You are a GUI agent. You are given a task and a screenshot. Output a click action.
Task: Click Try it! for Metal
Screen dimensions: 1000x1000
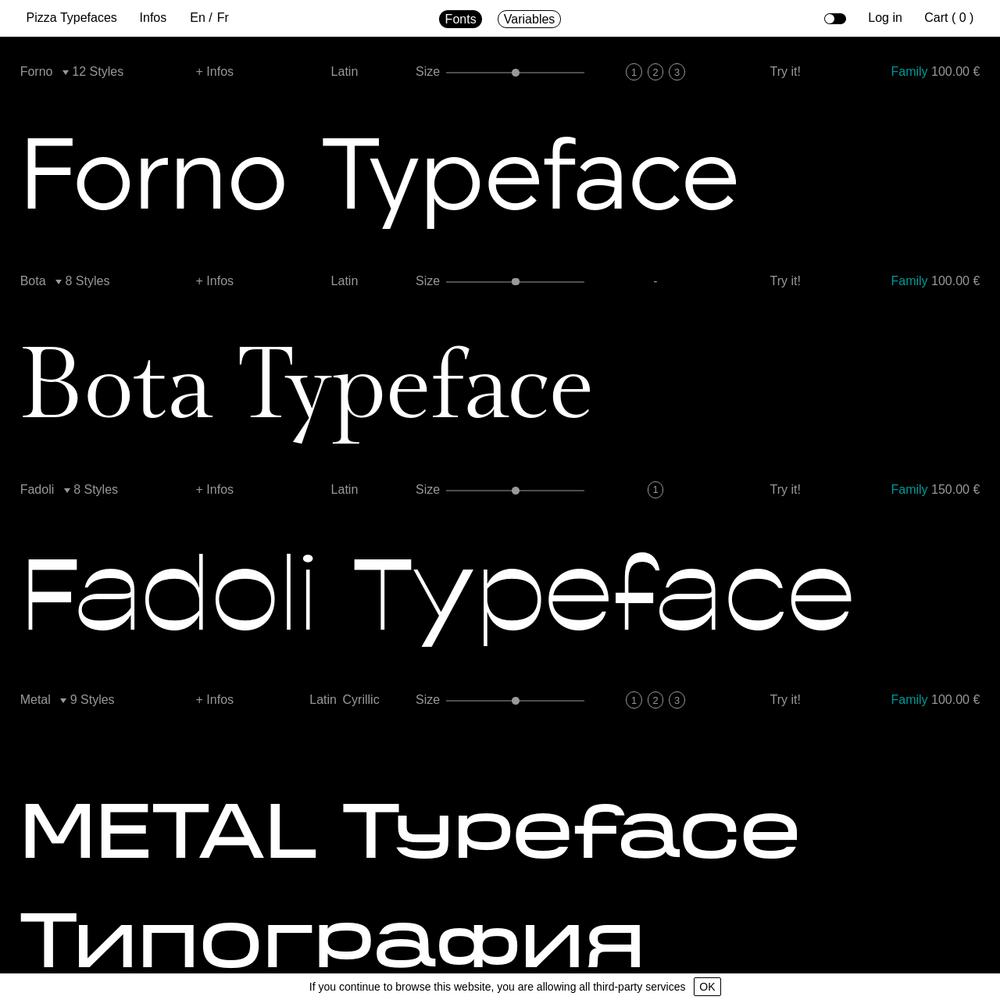[785, 700]
